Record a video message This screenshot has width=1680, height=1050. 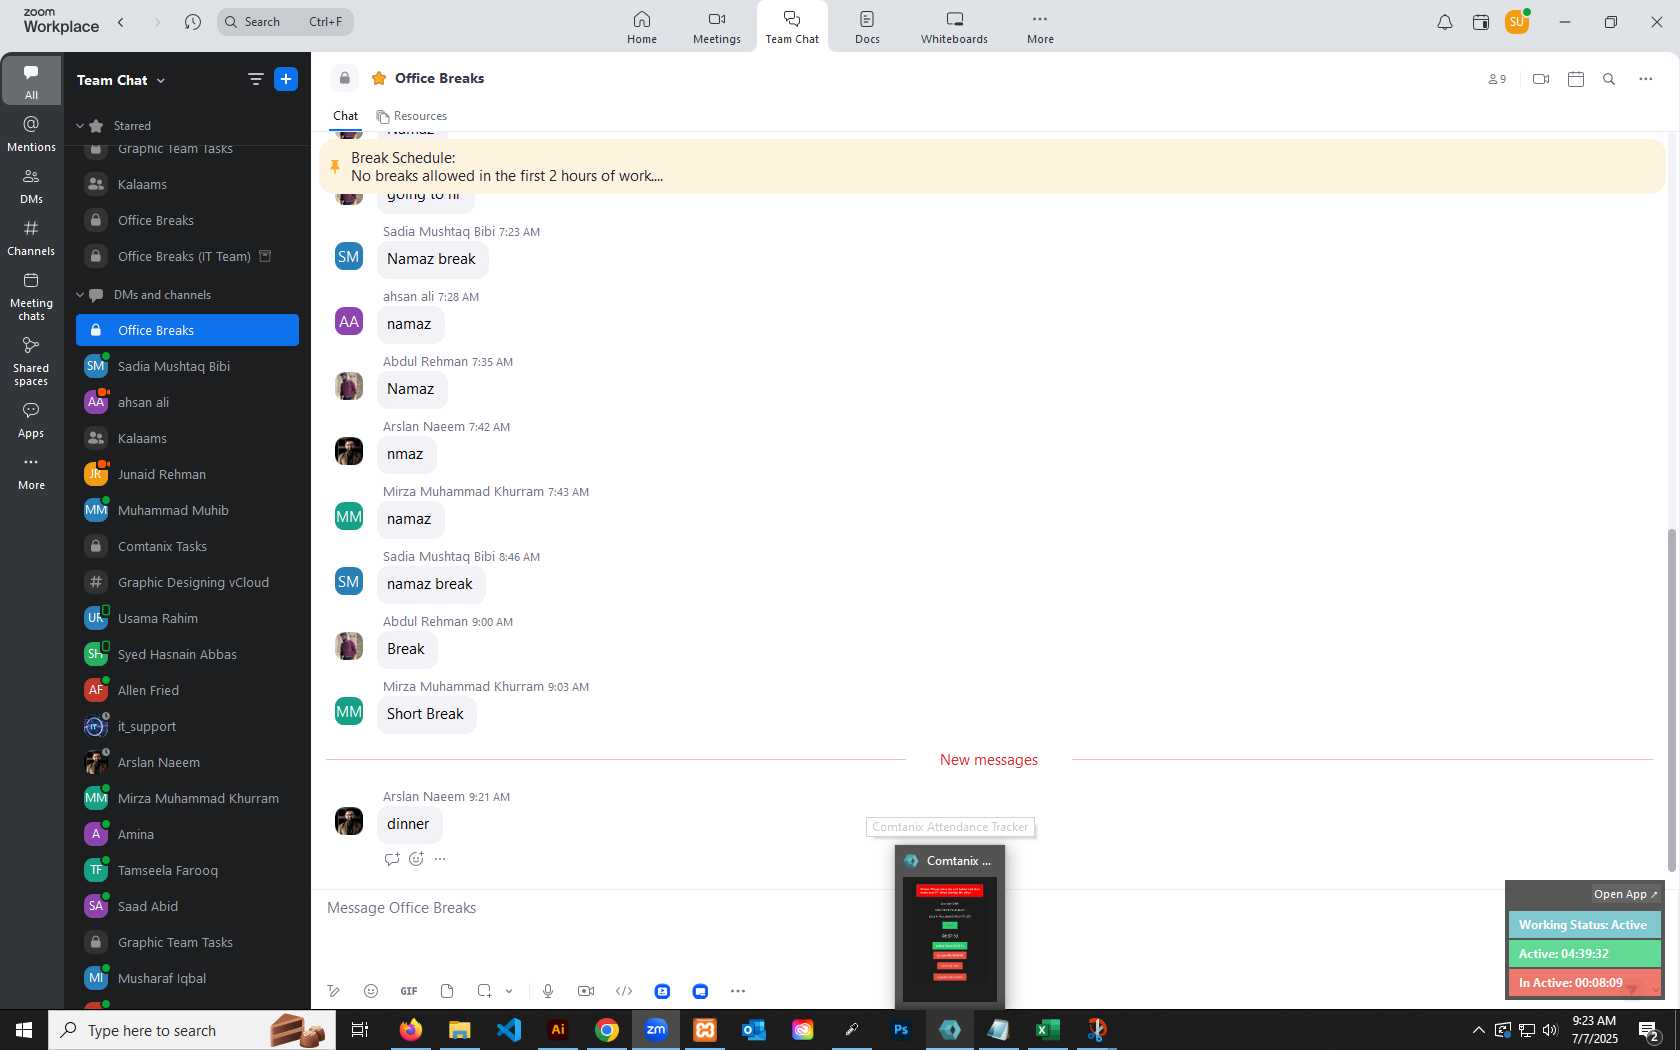tap(586, 991)
